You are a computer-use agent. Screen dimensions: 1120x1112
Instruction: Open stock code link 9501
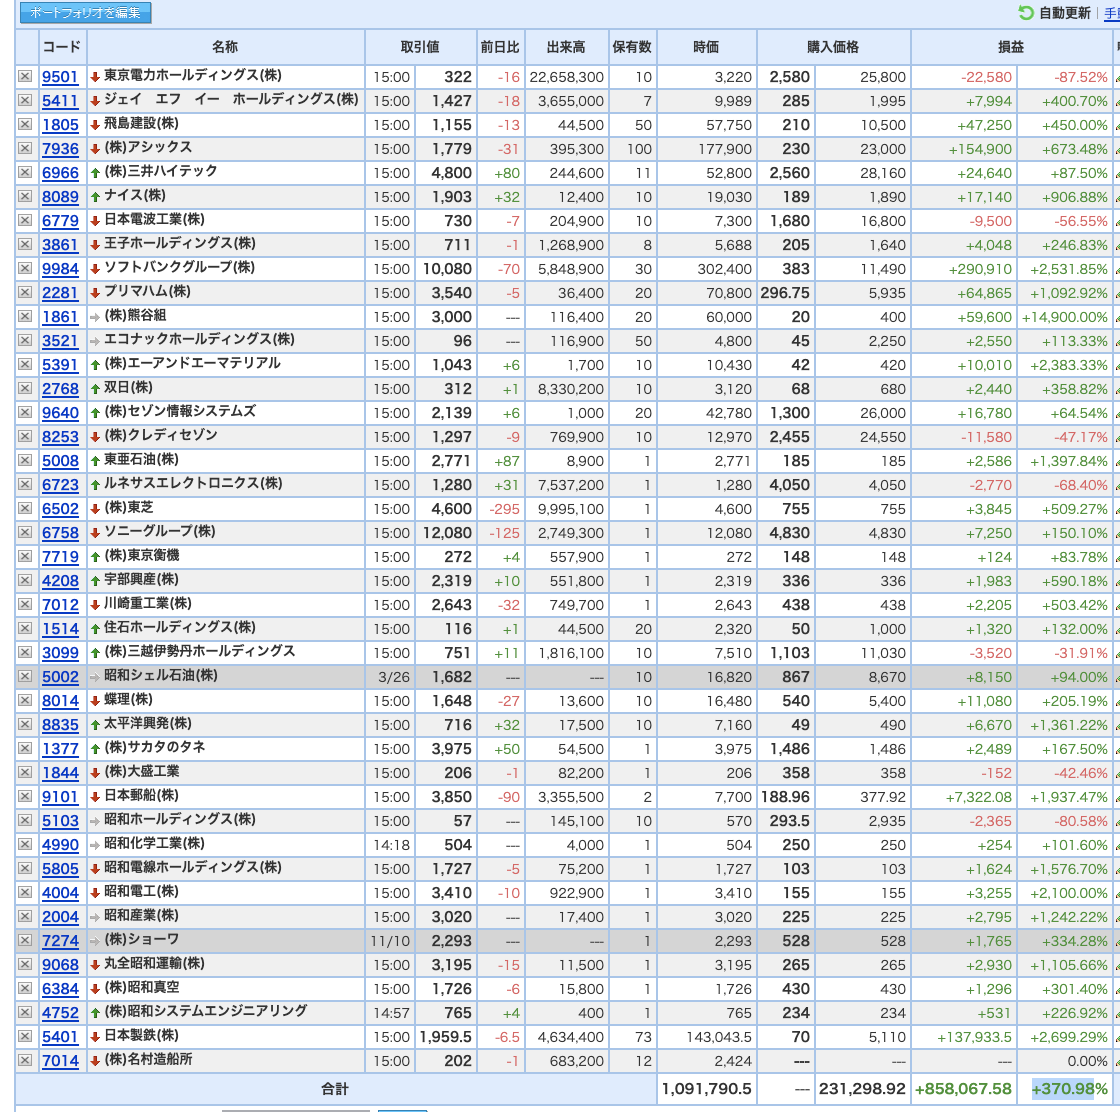60,77
